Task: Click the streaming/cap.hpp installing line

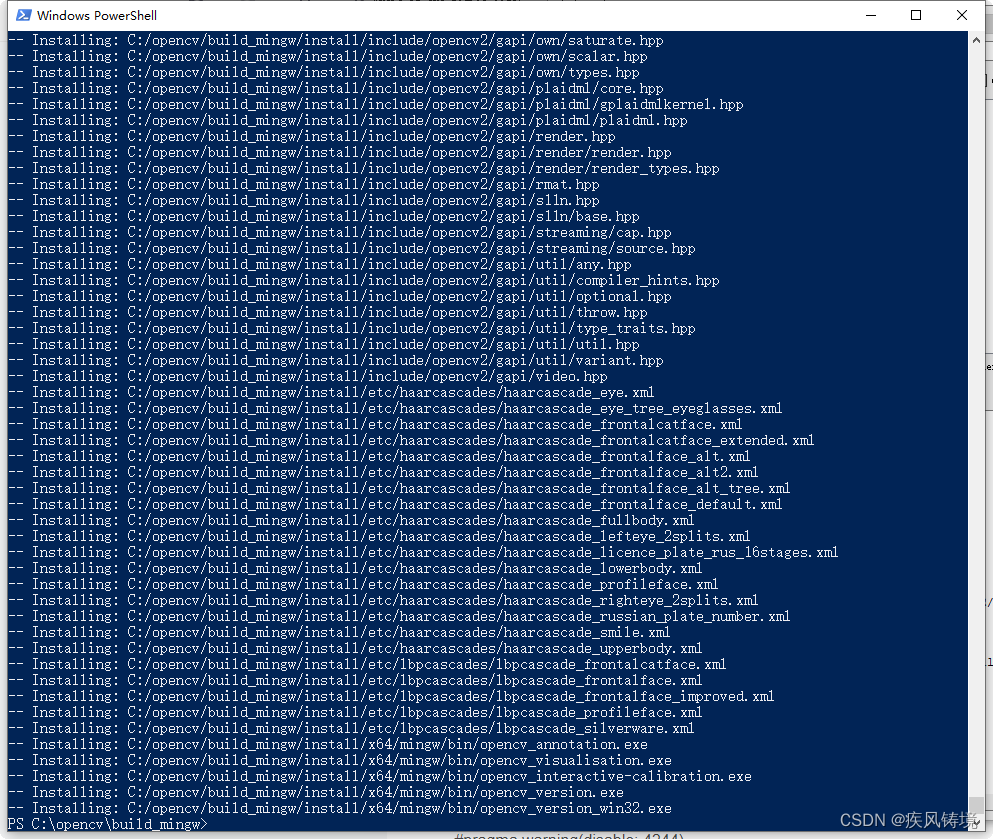Action: 339,232
